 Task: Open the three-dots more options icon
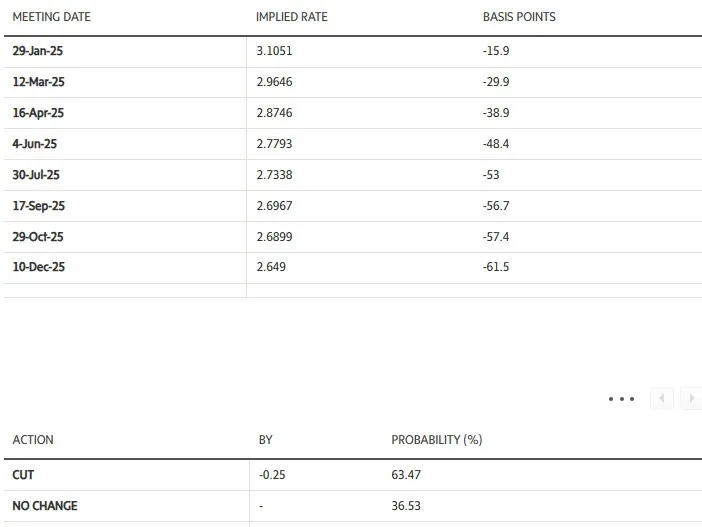[621, 398]
